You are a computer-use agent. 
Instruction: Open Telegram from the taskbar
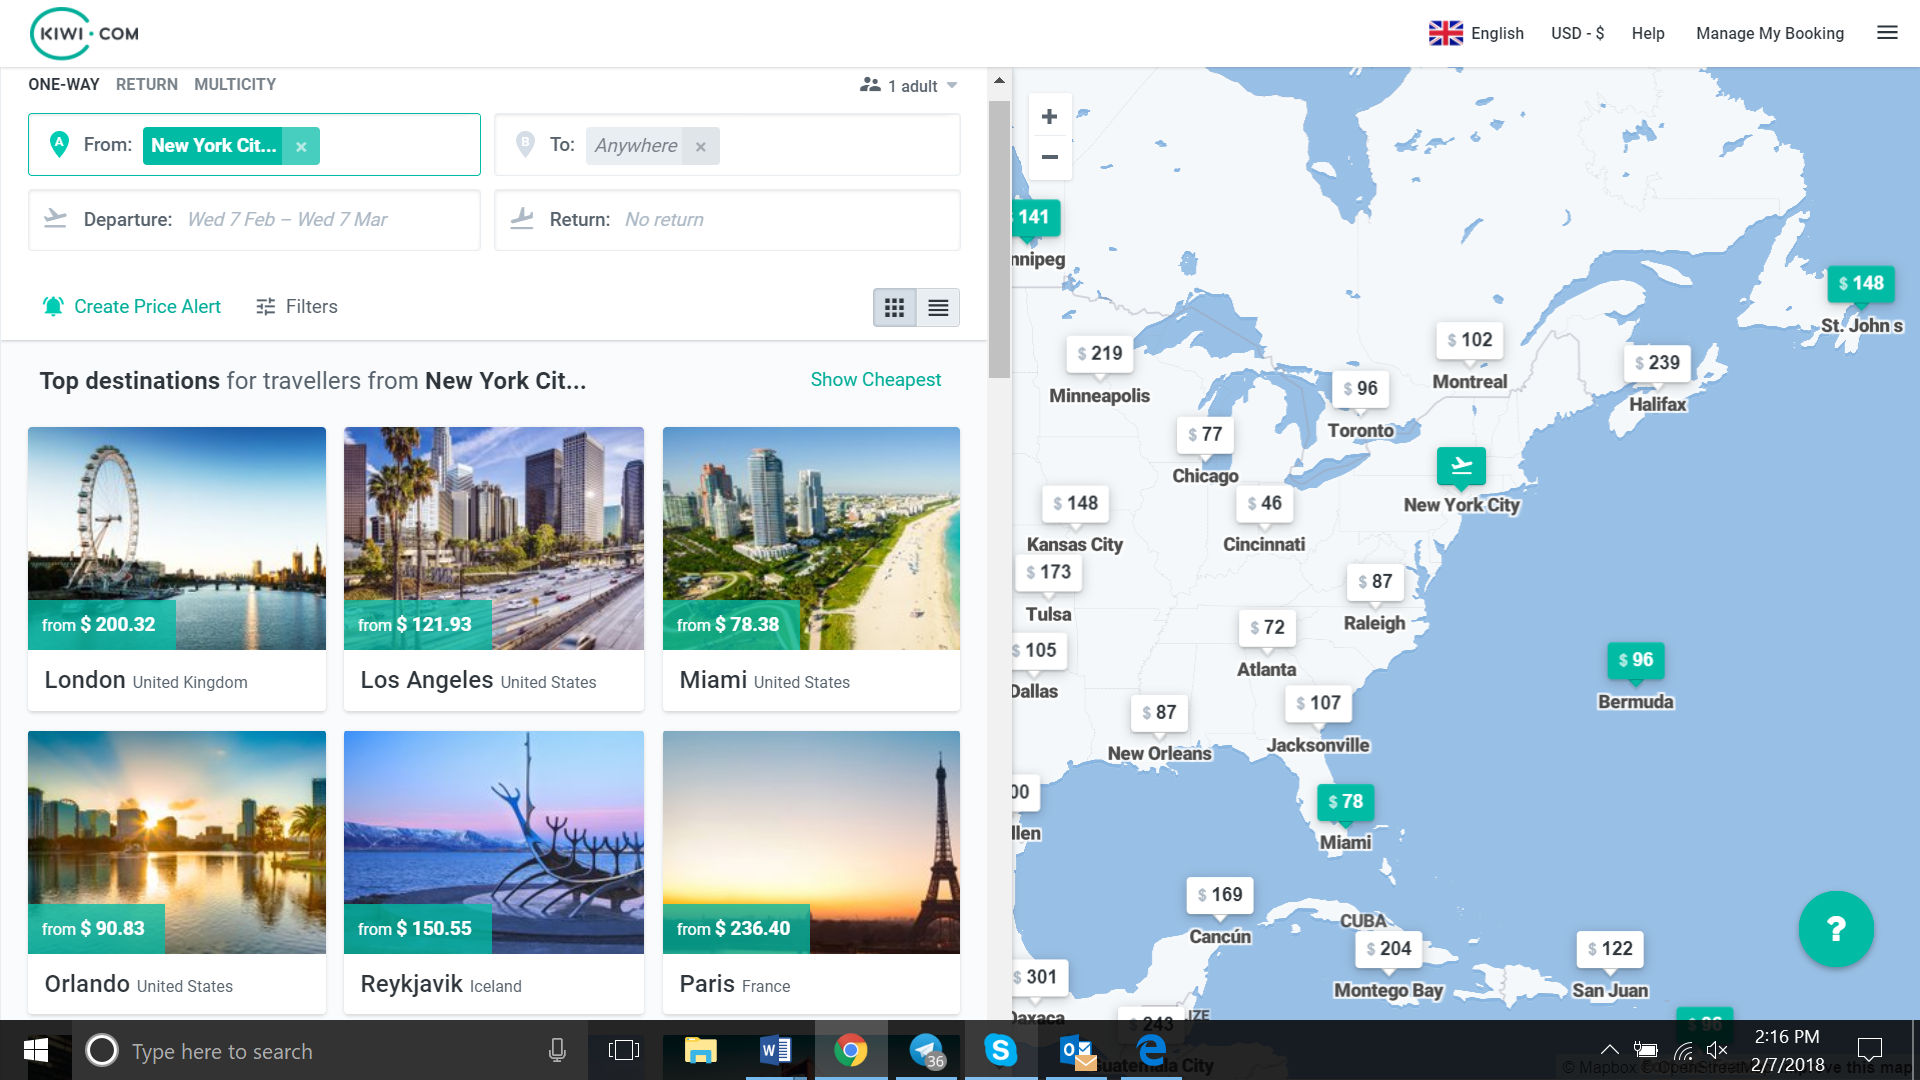click(926, 1050)
